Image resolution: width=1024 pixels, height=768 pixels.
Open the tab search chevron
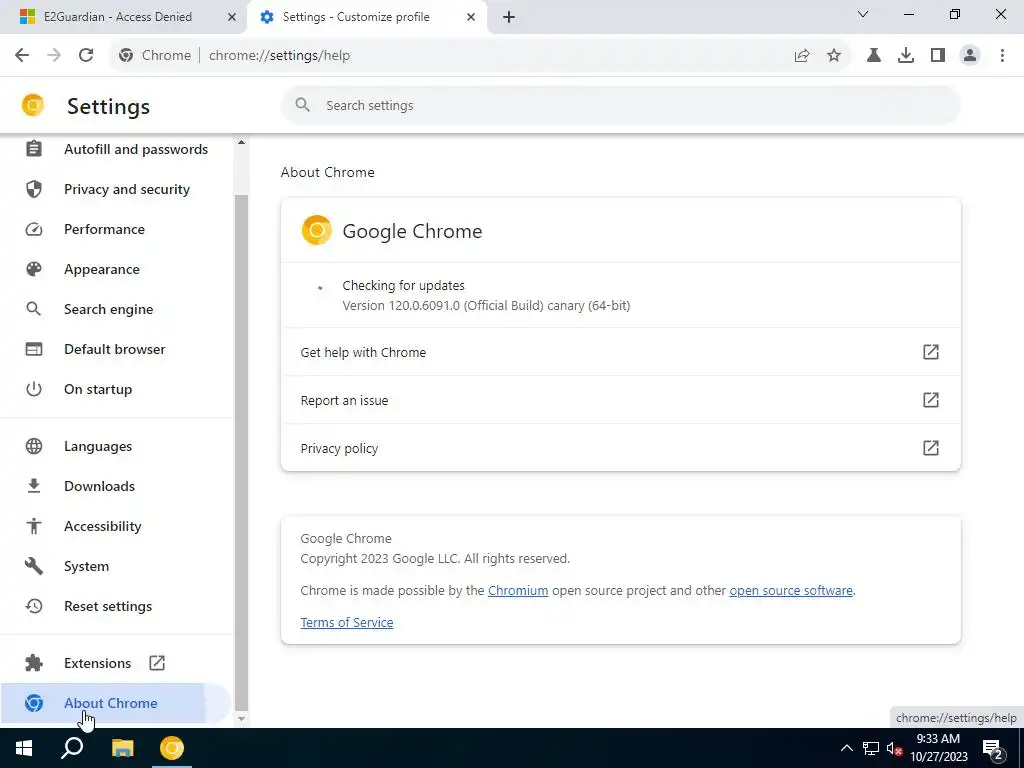863,14
